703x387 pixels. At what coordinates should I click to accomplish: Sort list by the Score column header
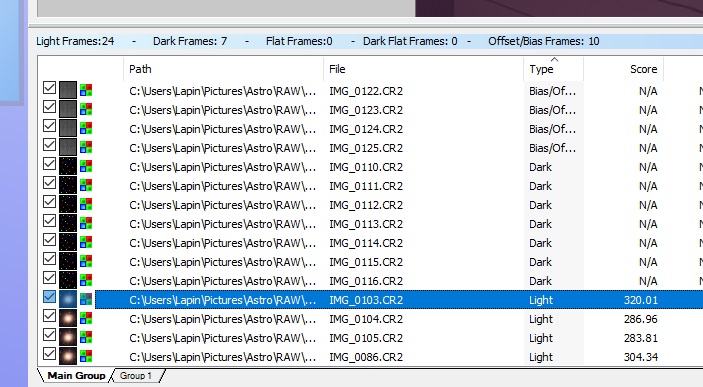click(624, 69)
